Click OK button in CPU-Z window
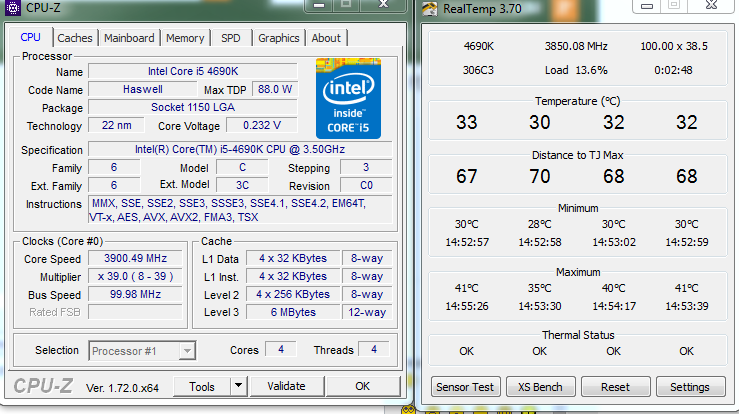 click(x=362, y=386)
